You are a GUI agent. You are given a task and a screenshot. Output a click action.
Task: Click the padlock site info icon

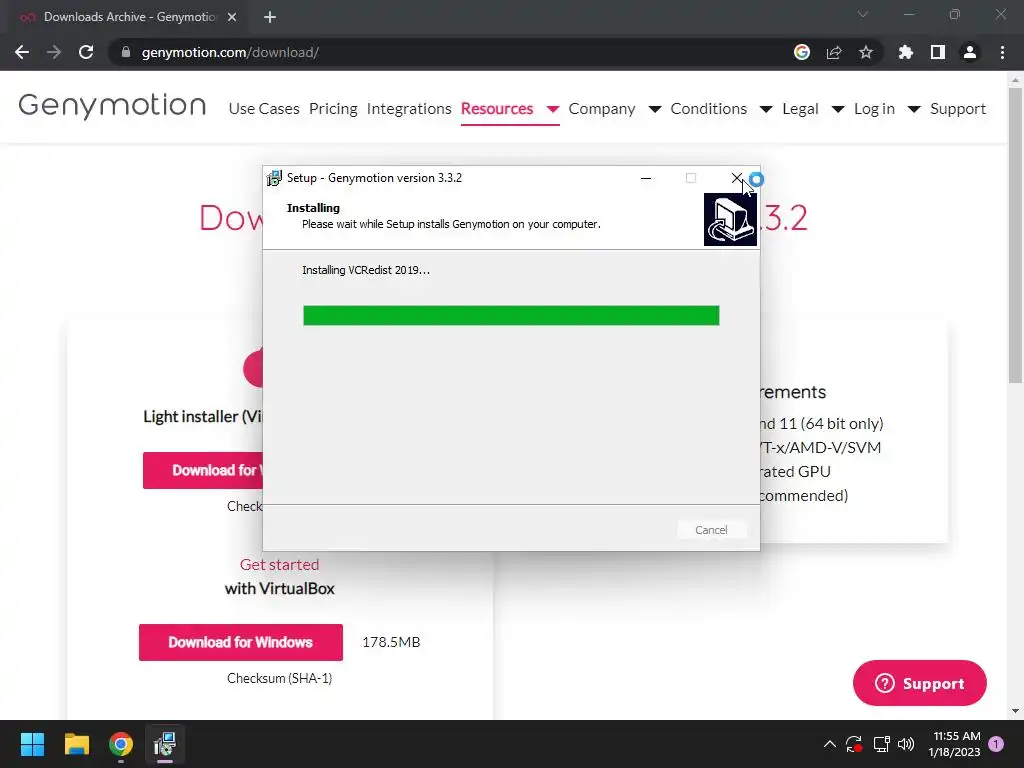pyautogui.click(x=126, y=52)
